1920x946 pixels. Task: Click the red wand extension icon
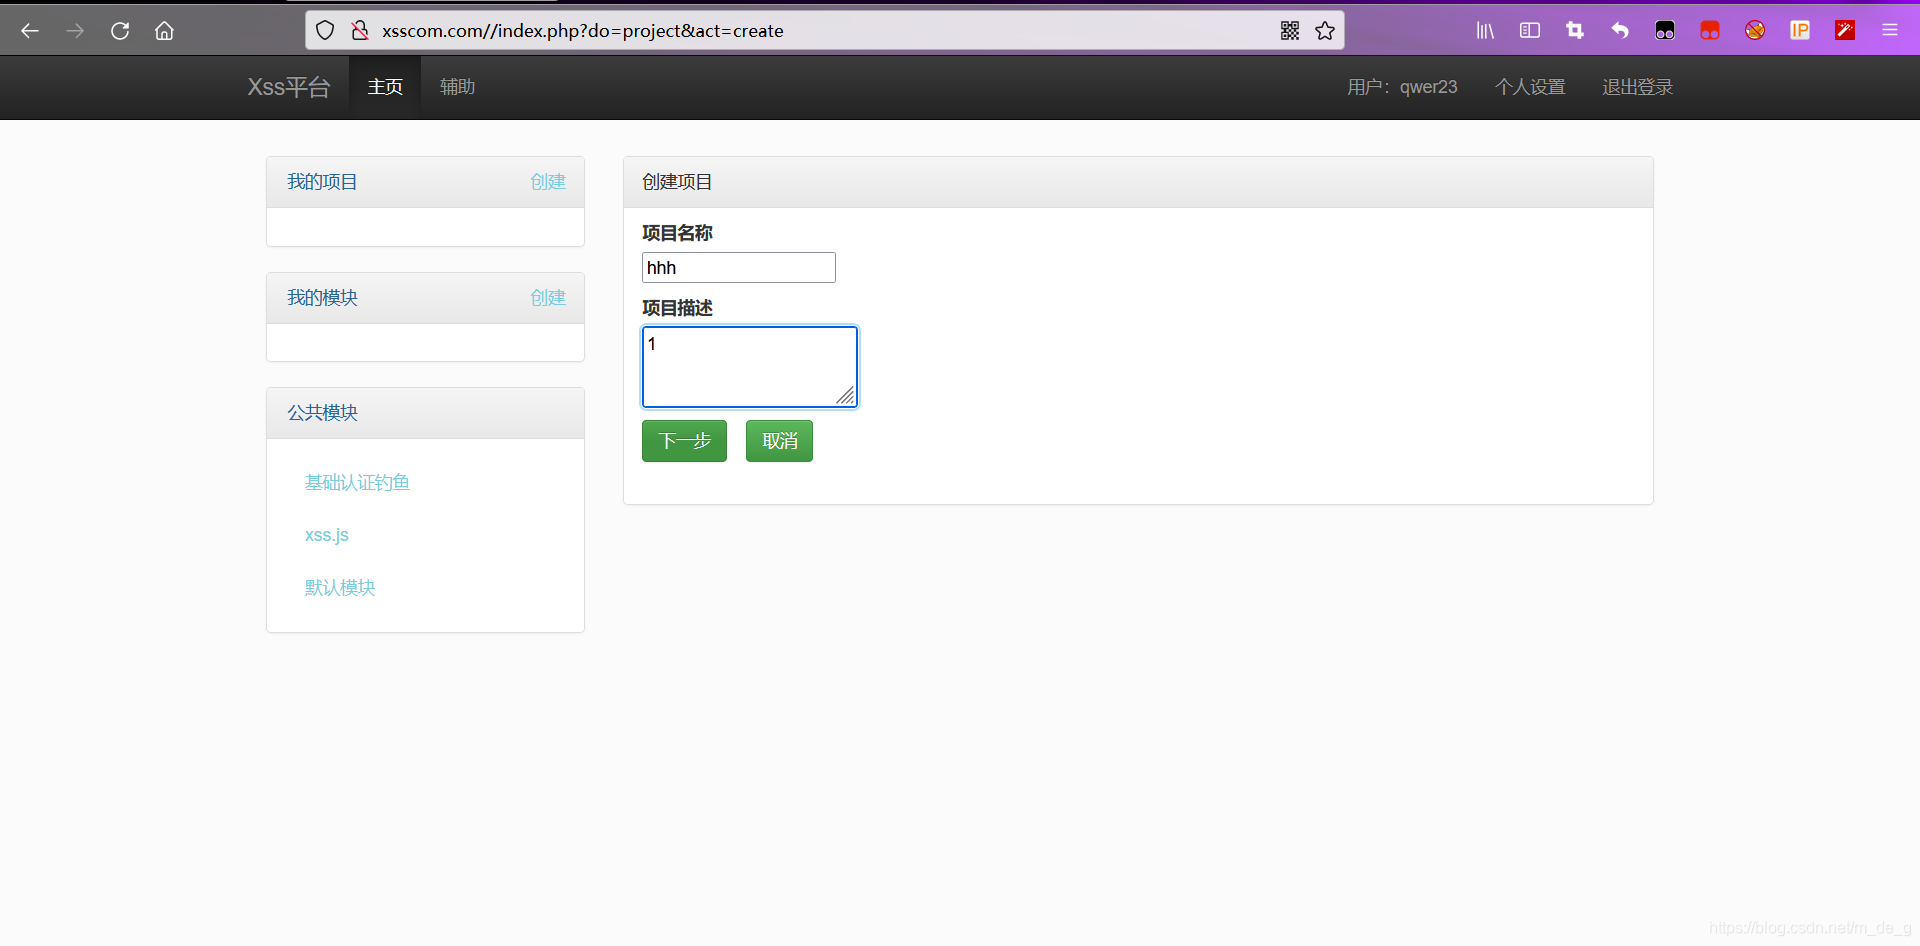pos(1845,31)
